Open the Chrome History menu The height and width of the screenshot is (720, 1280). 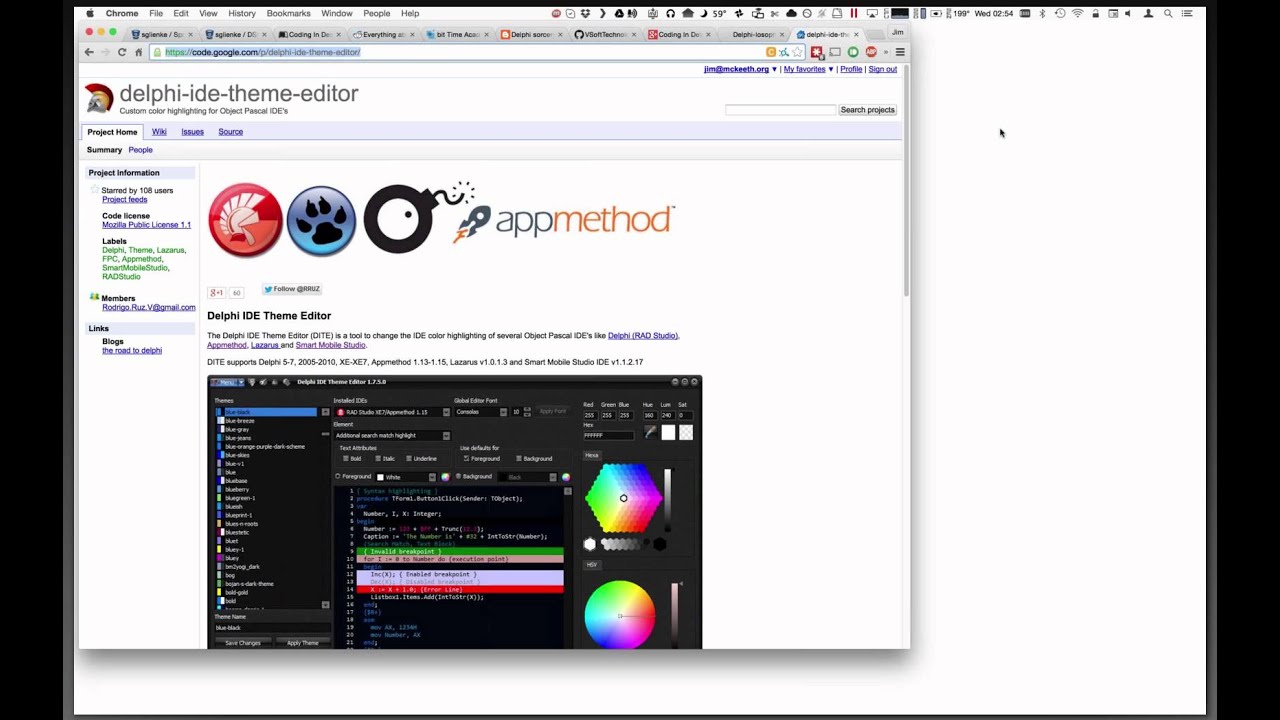241,13
